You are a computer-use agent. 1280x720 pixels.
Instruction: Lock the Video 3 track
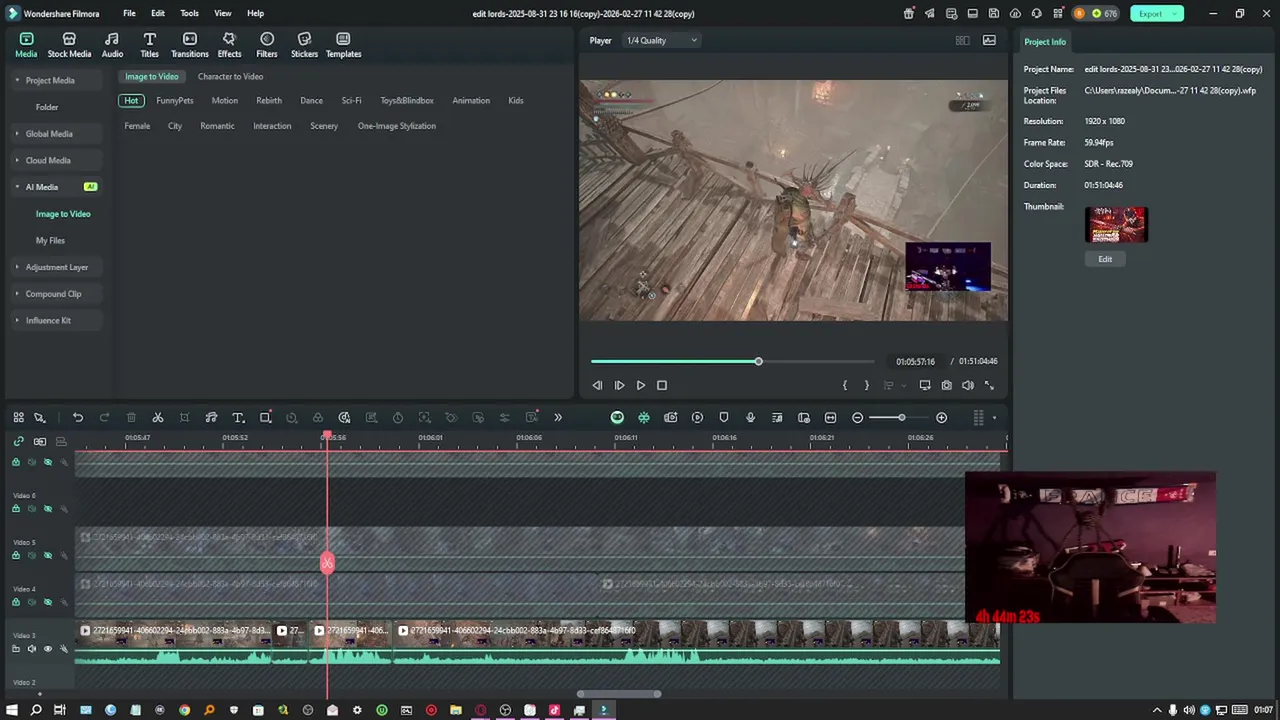click(15, 649)
